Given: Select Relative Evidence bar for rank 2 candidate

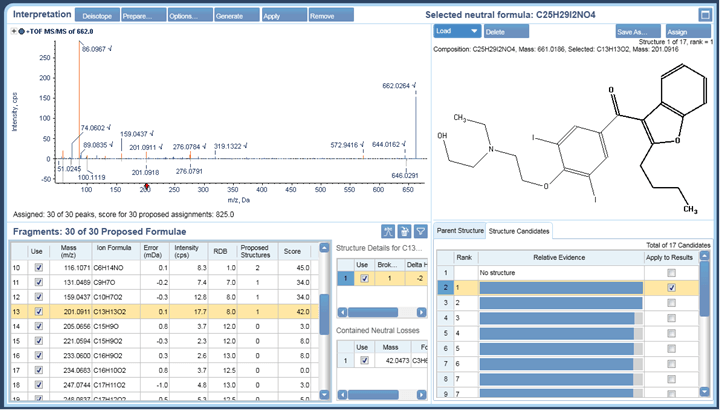Looking at the screenshot, I should pyautogui.click(x=561, y=303).
